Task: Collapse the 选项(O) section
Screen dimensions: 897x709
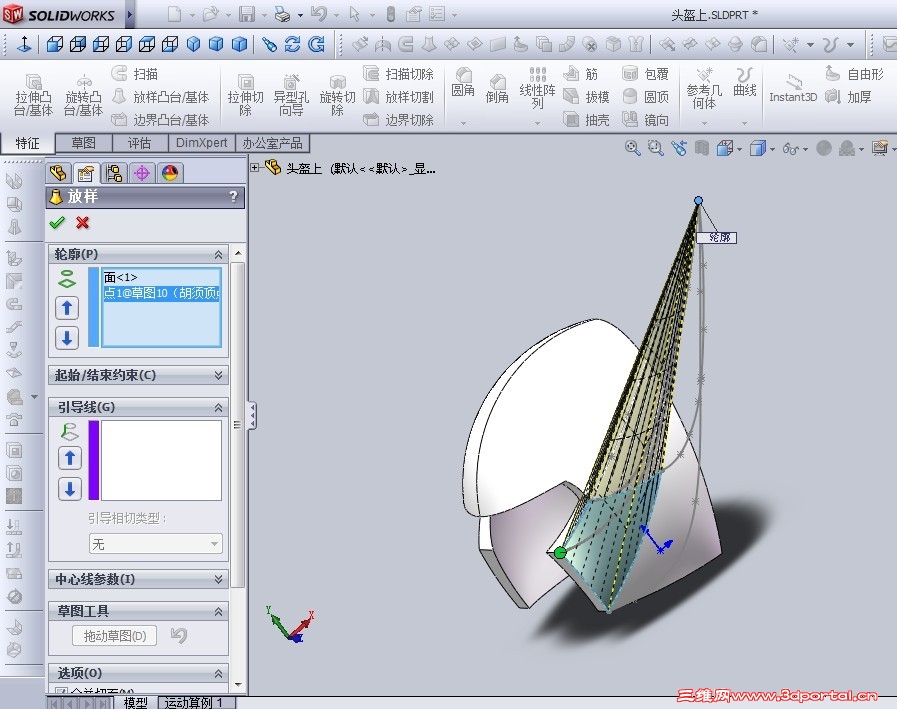Action: tap(219, 674)
